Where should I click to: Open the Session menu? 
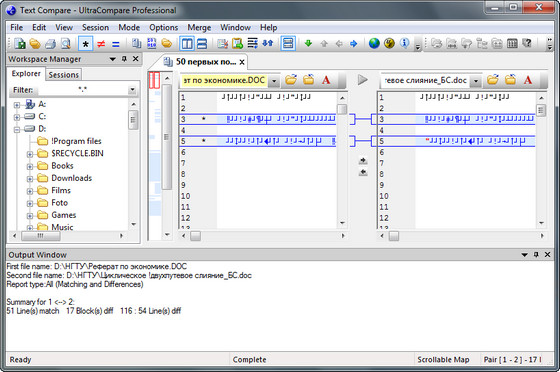95,27
